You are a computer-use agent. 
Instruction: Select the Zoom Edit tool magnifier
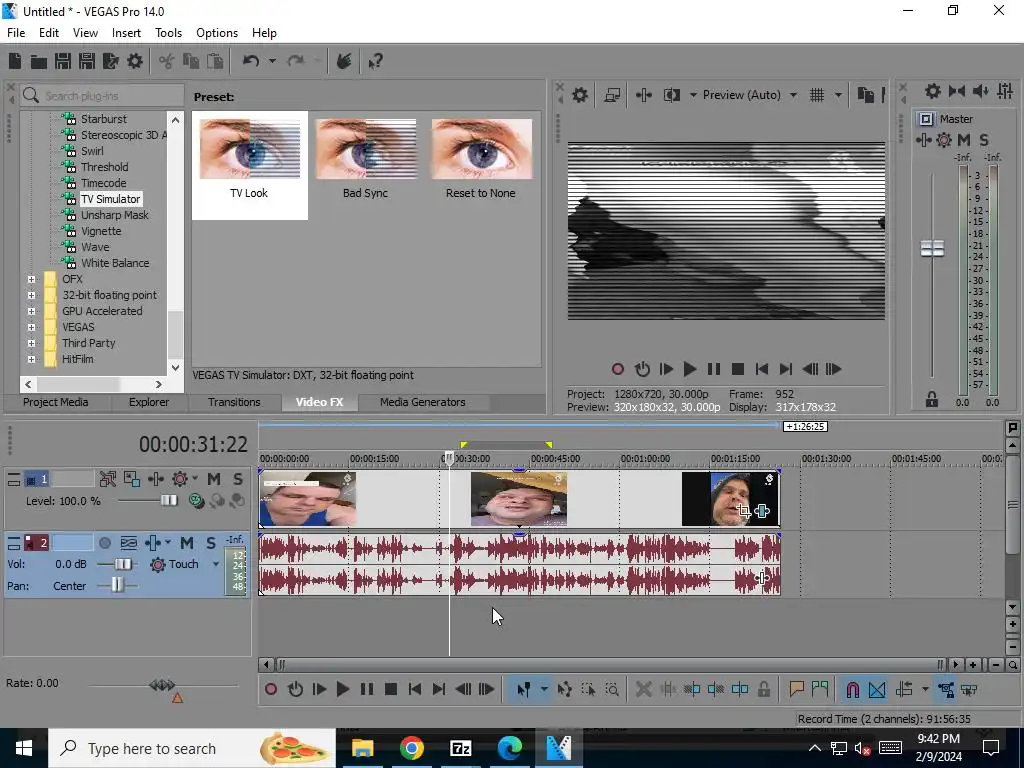612,689
